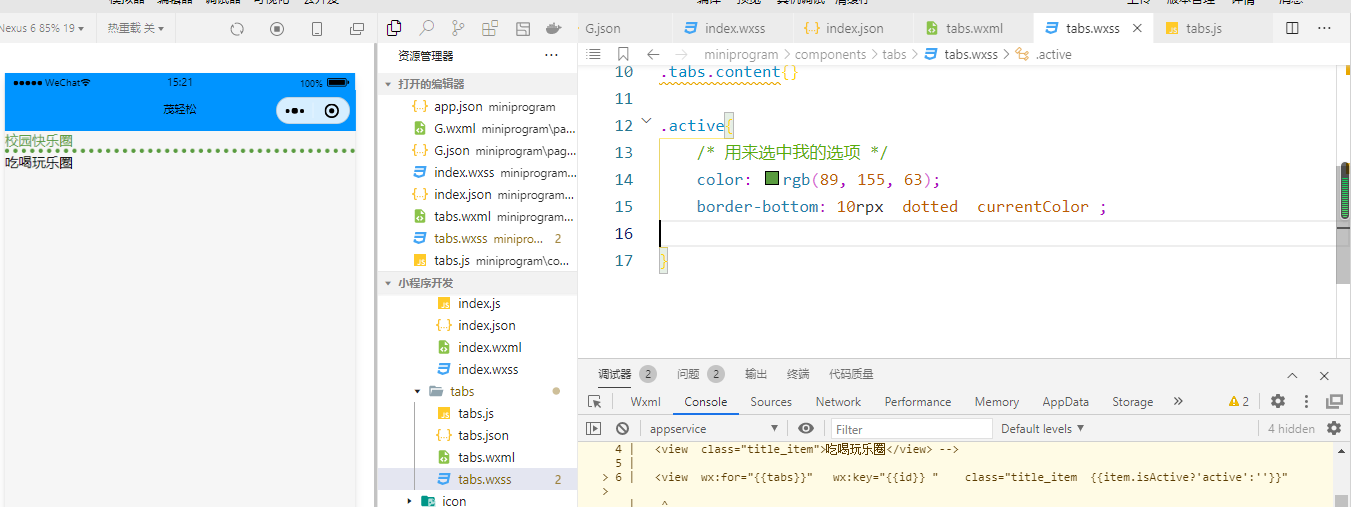Collapse the 小程序开发 section
The height and width of the screenshot is (507, 1351).
tap(388, 283)
